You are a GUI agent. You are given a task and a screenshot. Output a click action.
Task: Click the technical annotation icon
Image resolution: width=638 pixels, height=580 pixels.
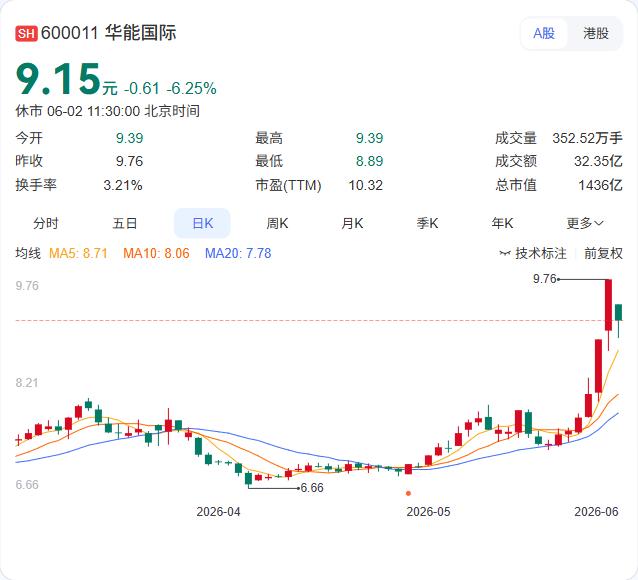point(505,254)
